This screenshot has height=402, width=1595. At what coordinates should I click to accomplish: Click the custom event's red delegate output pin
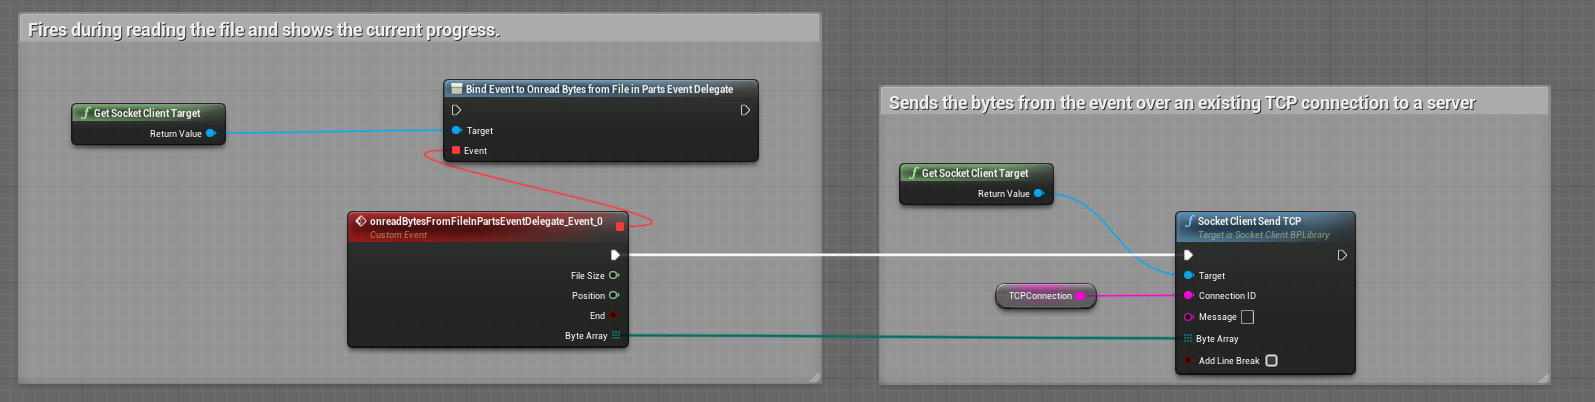pos(620,226)
